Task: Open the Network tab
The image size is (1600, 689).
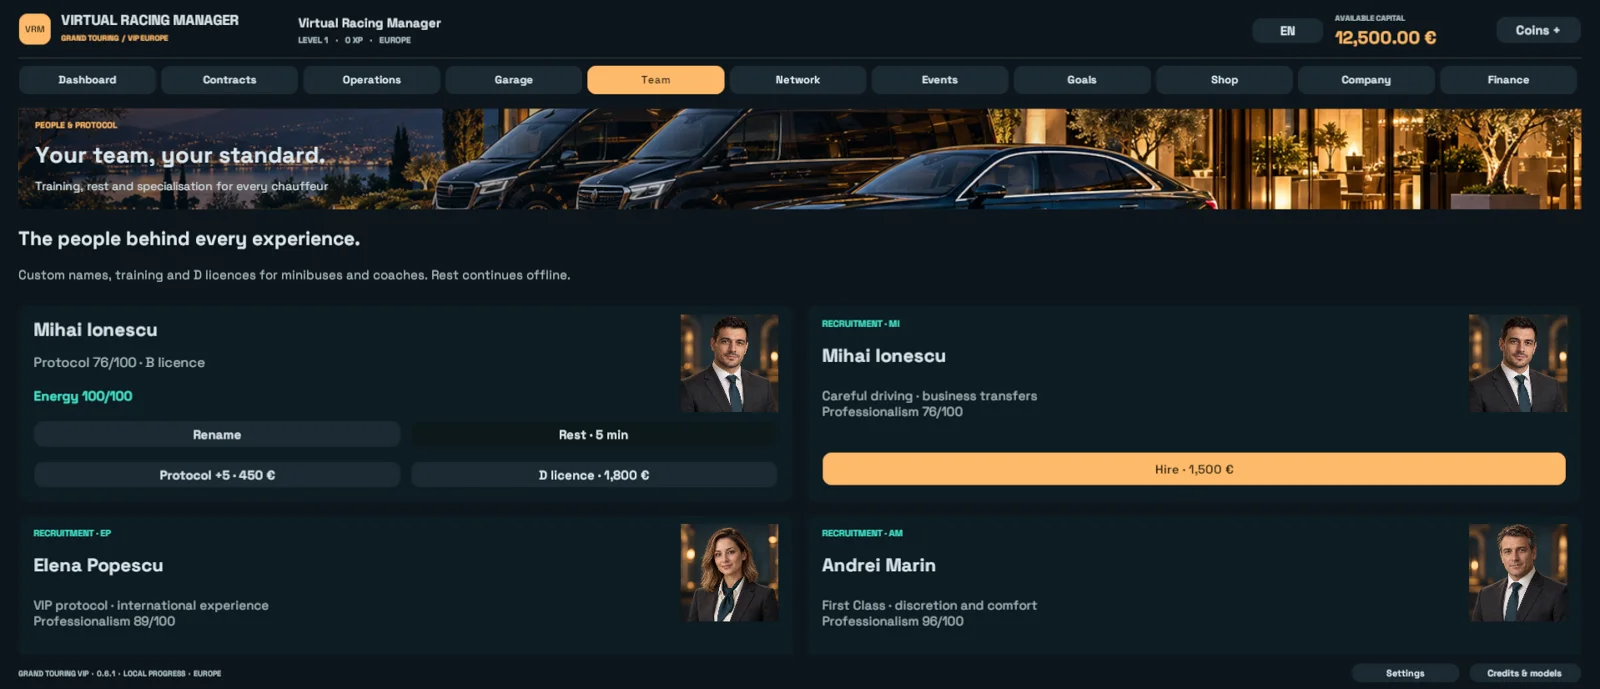Action: point(798,80)
